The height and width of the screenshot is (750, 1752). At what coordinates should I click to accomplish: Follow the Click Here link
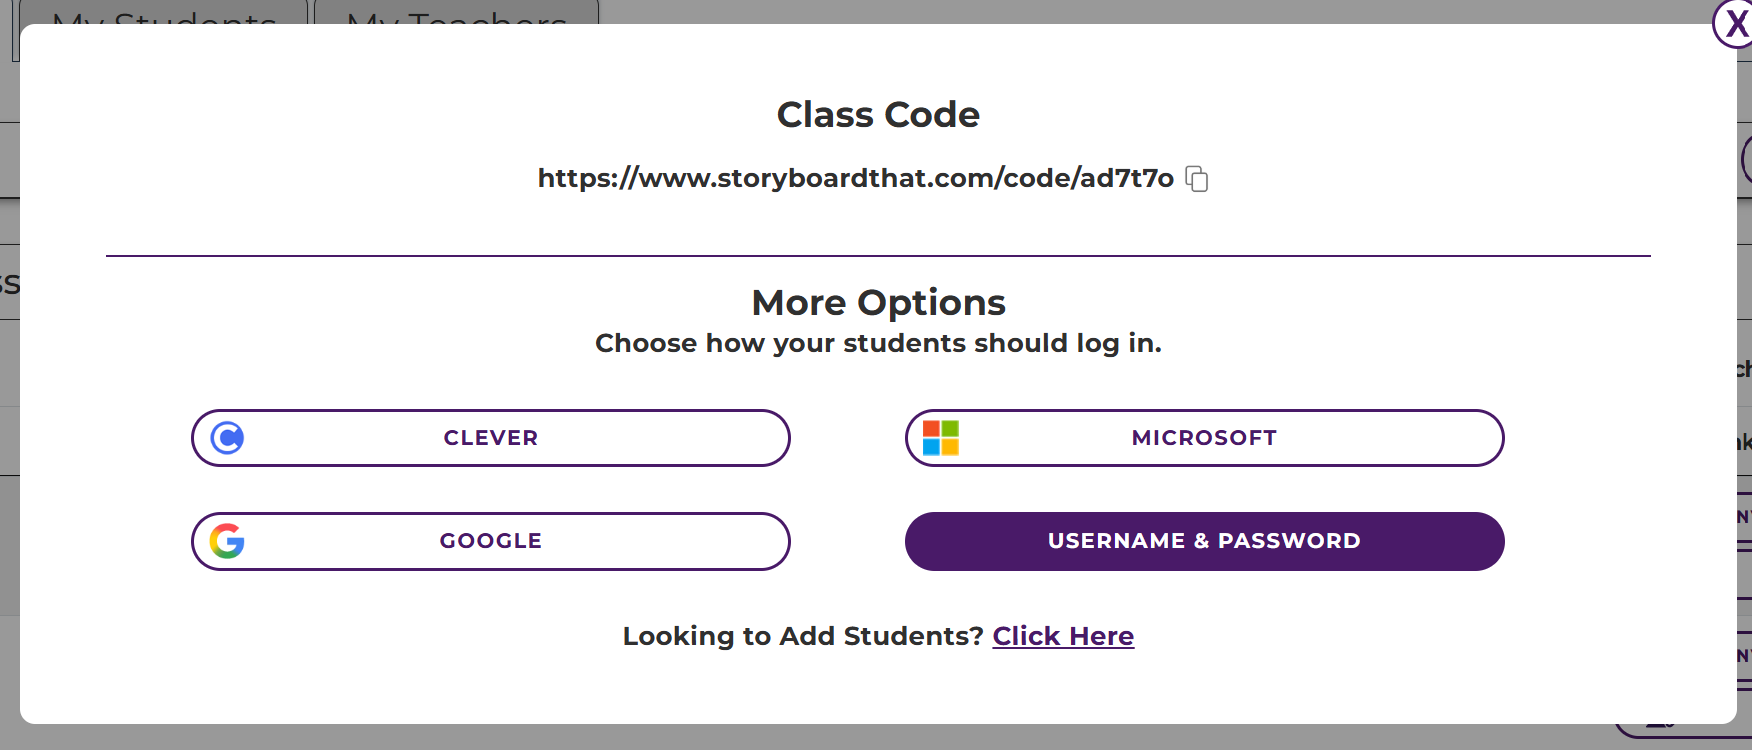click(1063, 636)
